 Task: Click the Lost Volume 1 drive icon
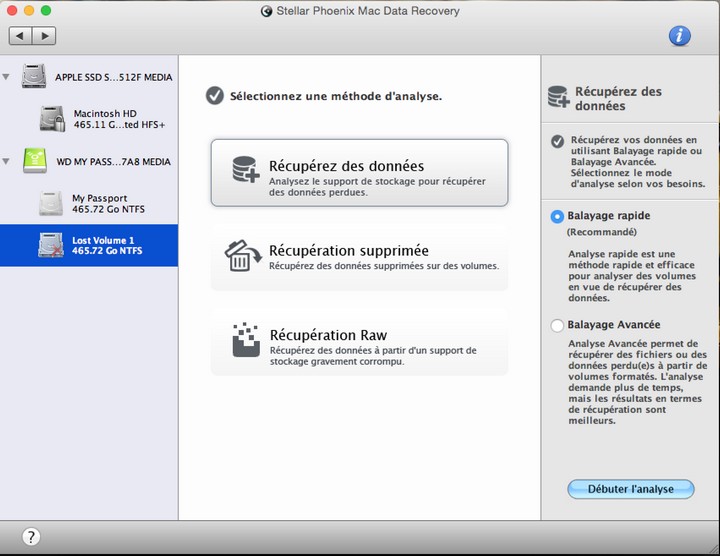51,245
